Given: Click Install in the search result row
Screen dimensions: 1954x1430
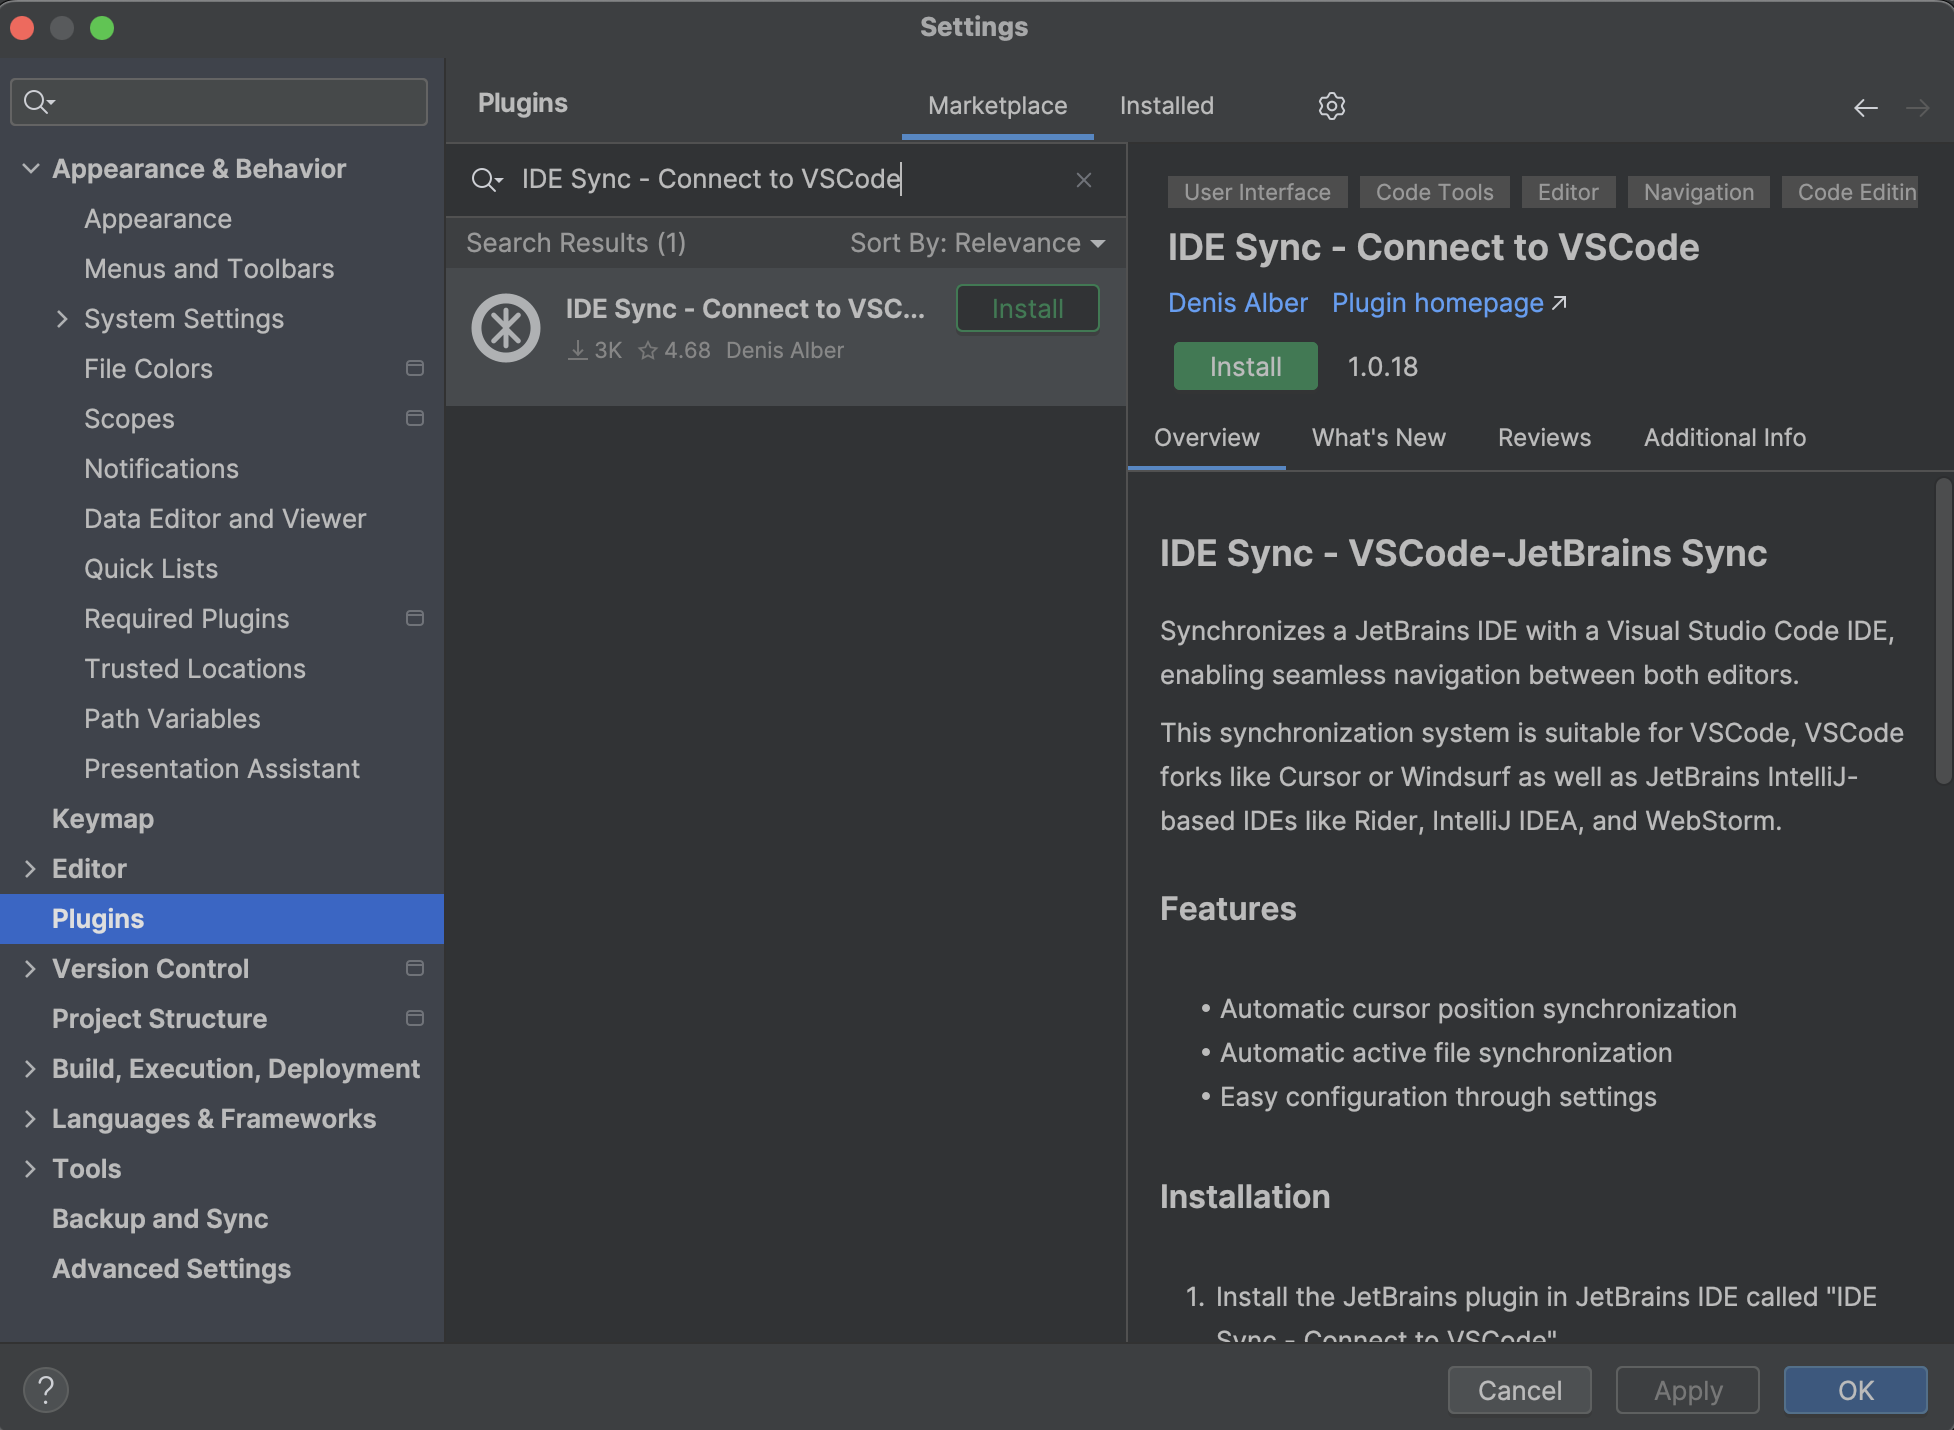Looking at the screenshot, I should click(x=1027, y=309).
